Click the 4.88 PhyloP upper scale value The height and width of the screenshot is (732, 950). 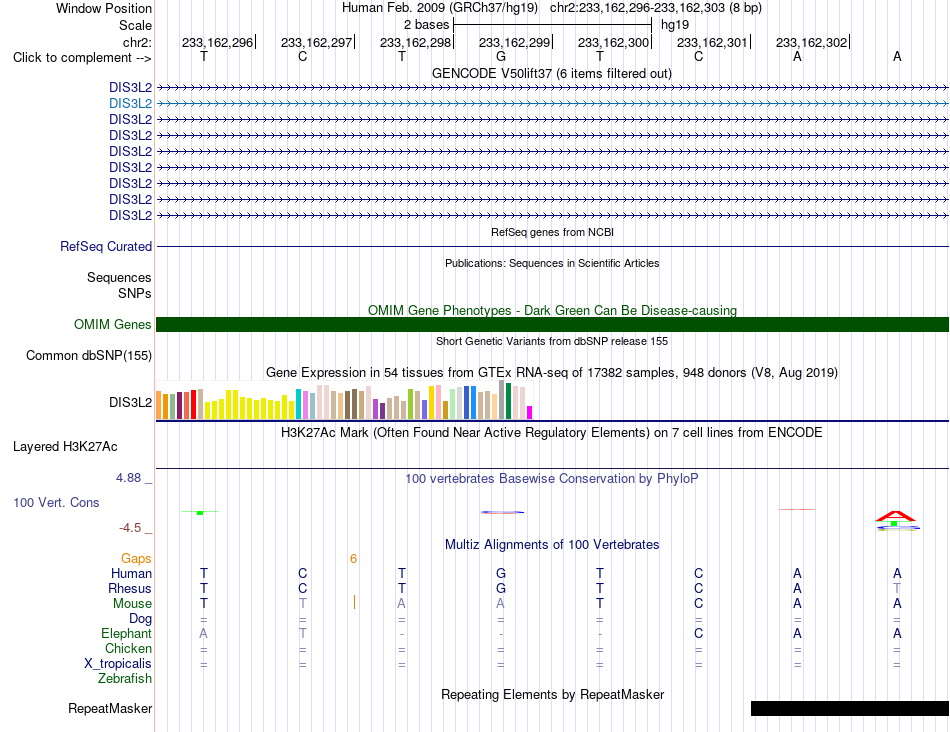pos(129,477)
